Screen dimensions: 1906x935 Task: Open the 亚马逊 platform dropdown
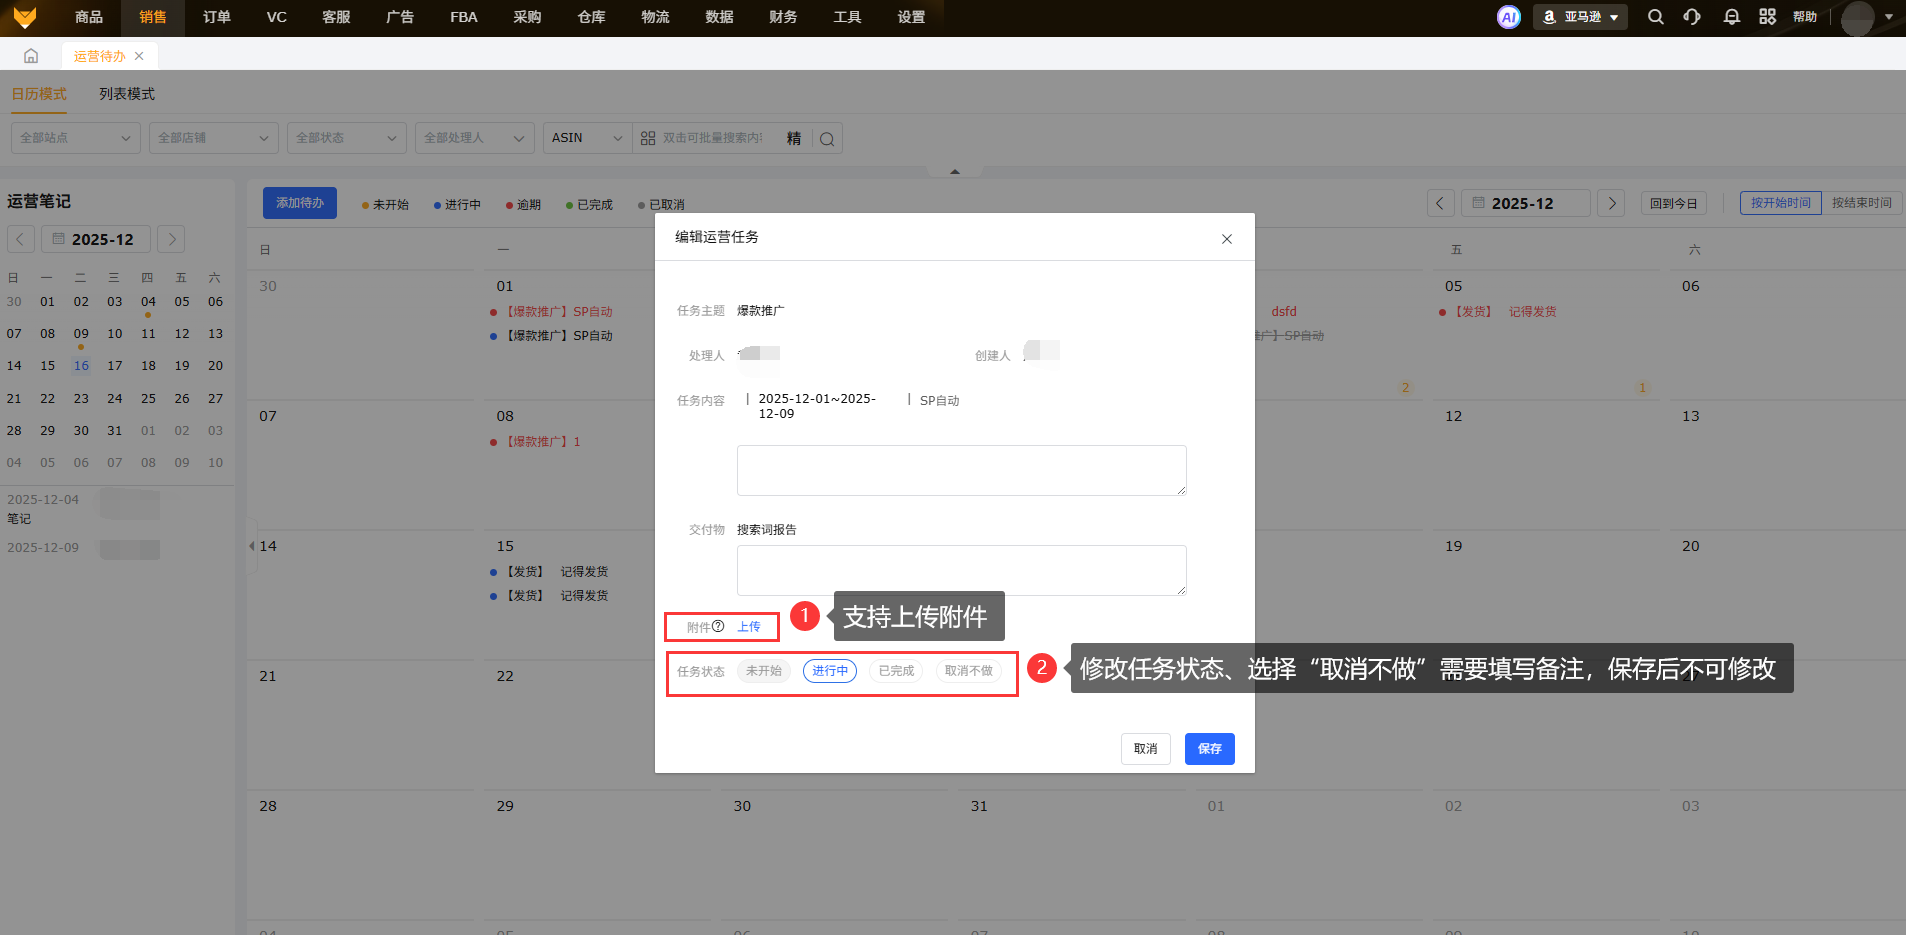[x=1580, y=17]
